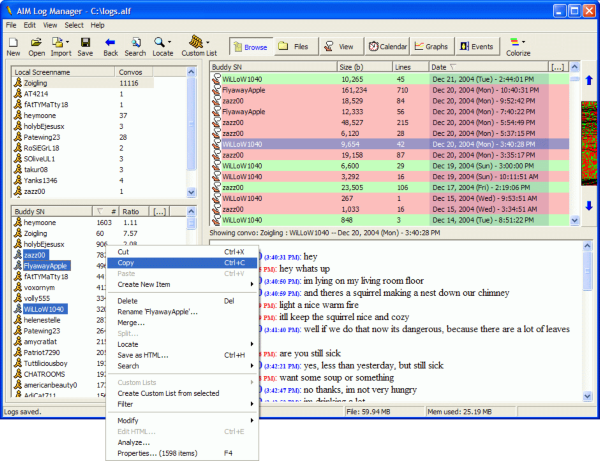600x461 pixels.
Task: Sort by the Ratio column header
Action: (134, 212)
